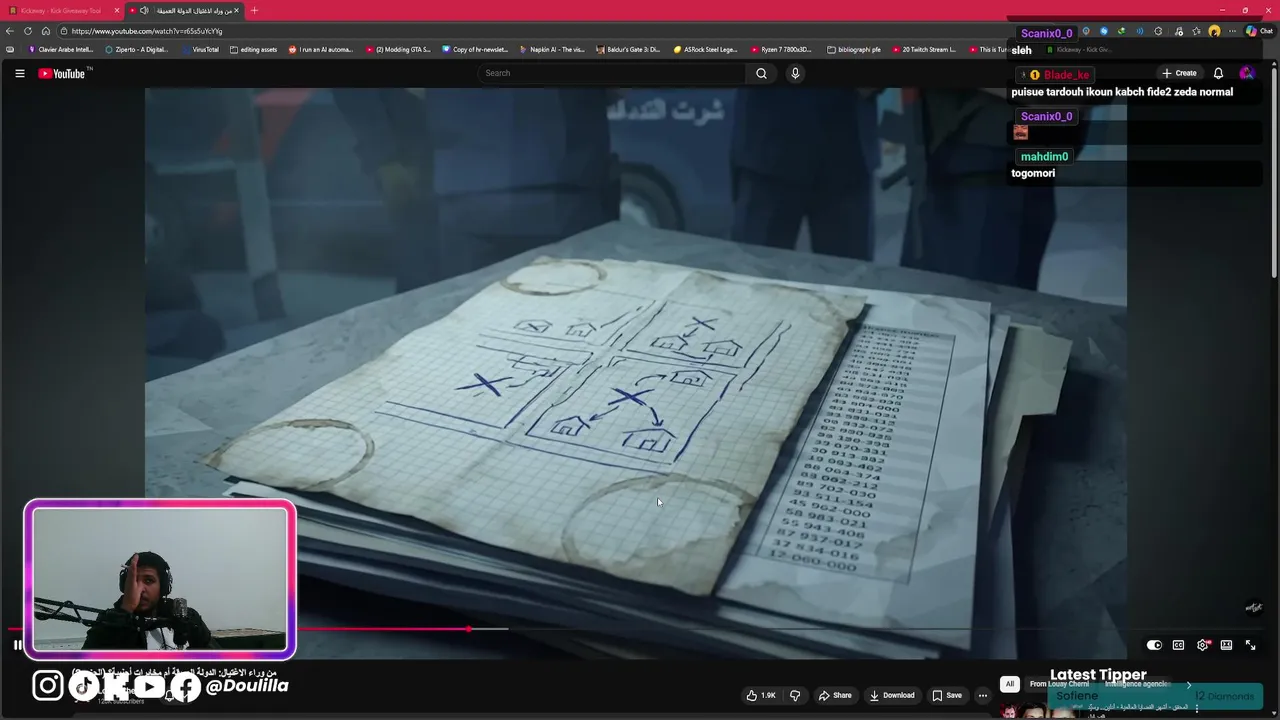Open Ziperto bookmark

click(x=137, y=49)
